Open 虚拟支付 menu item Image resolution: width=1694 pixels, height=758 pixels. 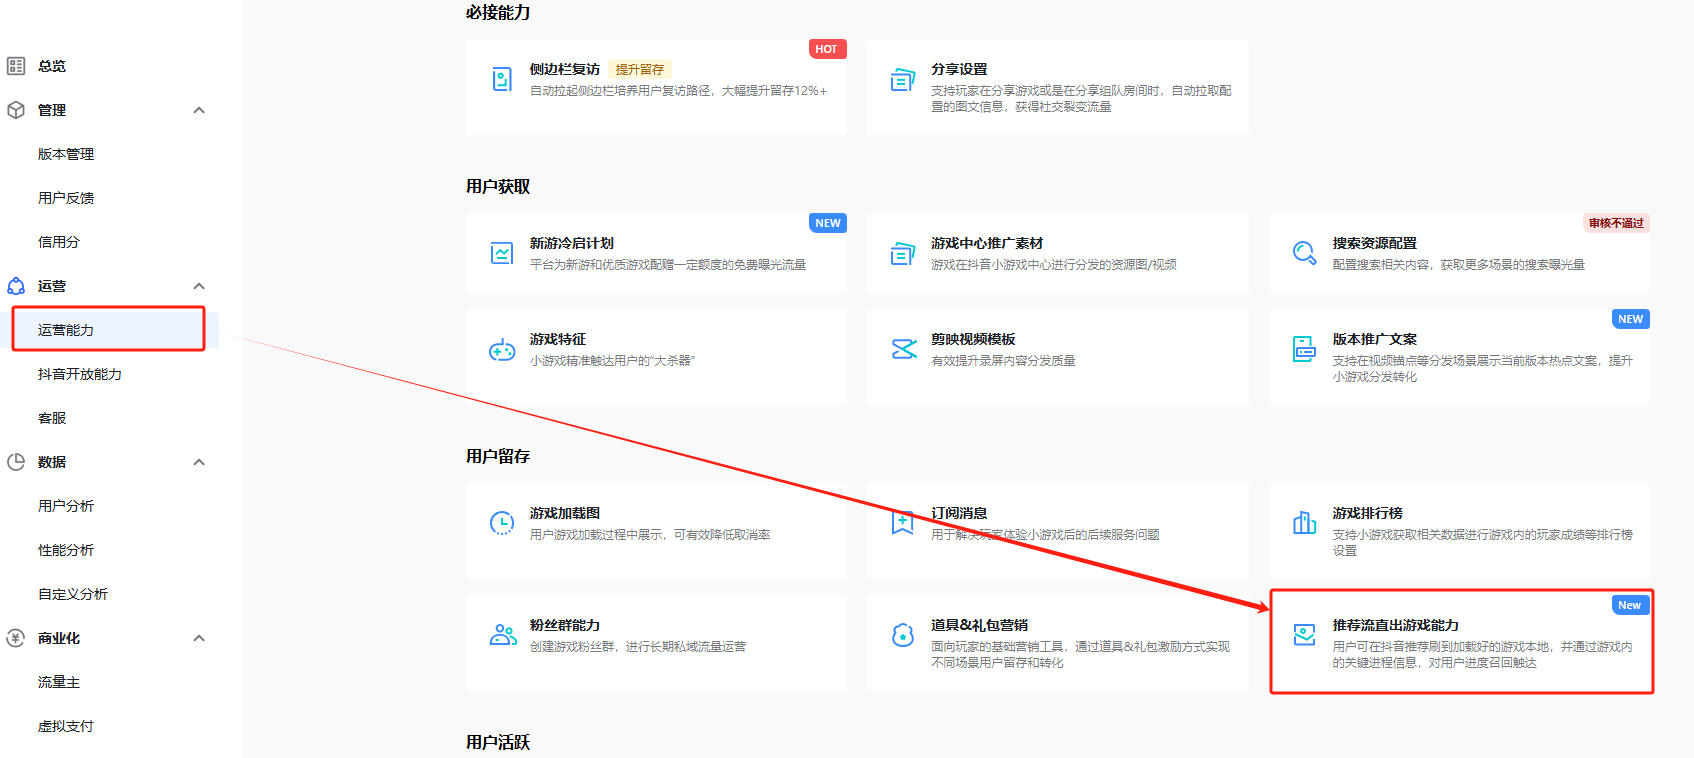(x=66, y=726)
